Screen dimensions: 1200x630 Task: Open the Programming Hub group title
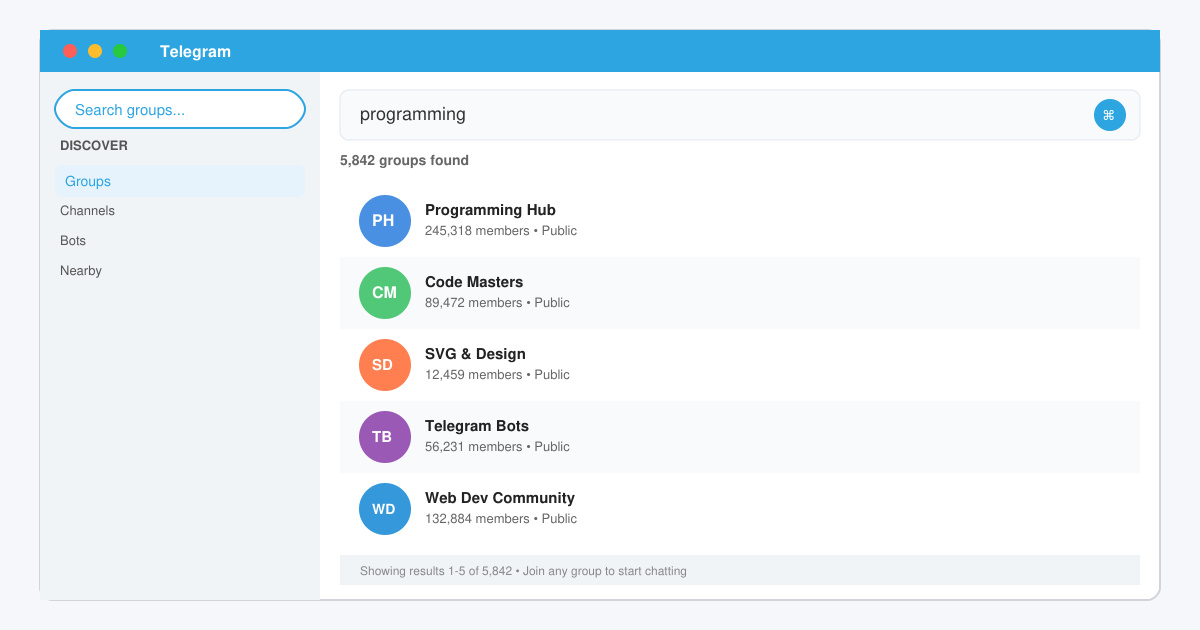pos(490,210)
